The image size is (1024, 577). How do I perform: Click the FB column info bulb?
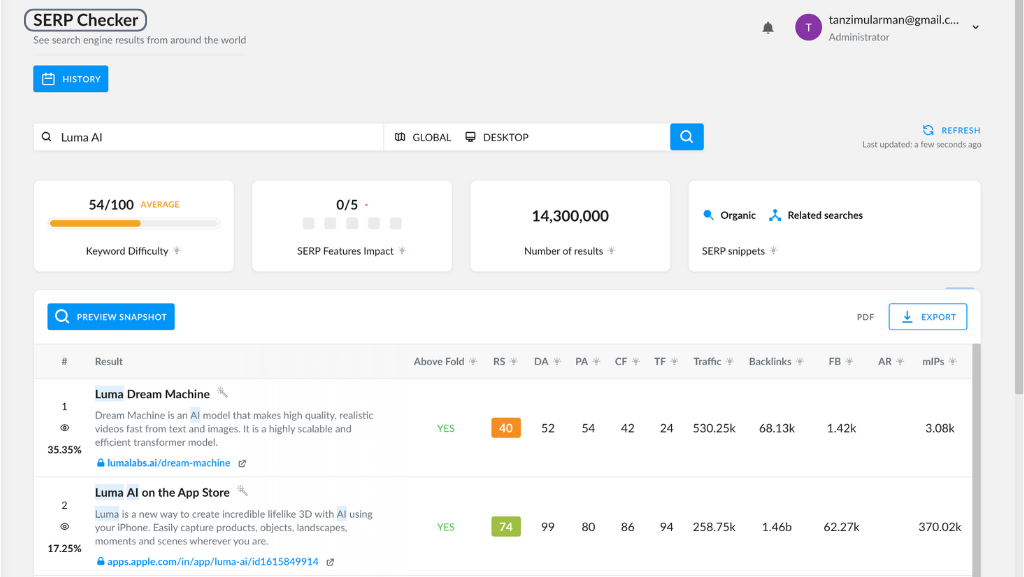pos(849,362)
